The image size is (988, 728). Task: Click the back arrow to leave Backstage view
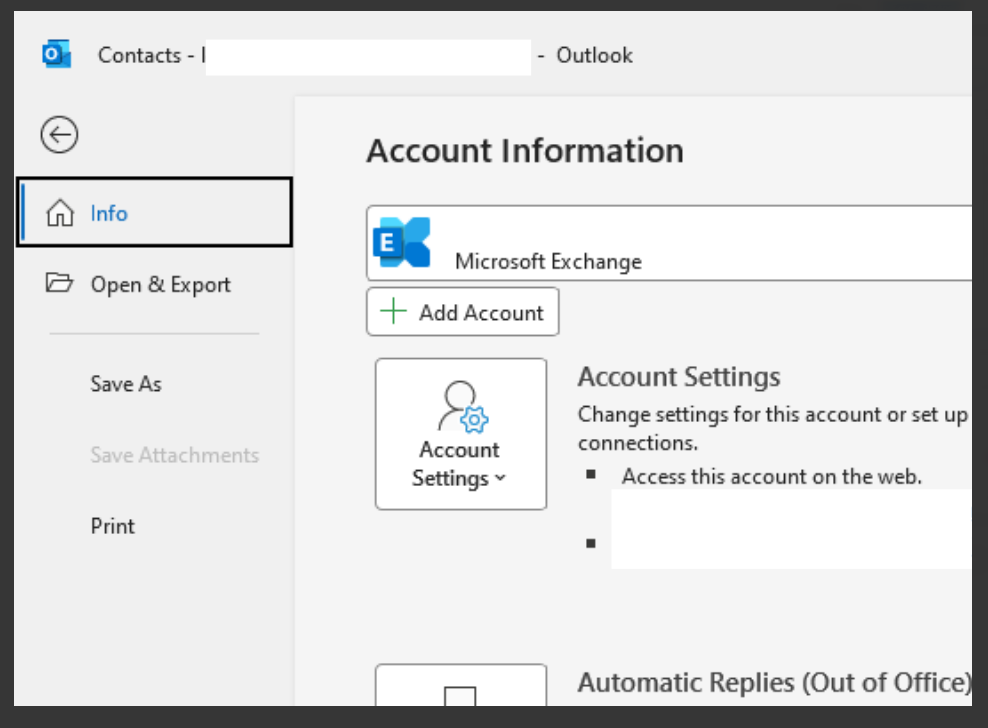pyautogui.click(x=59, y=134)
